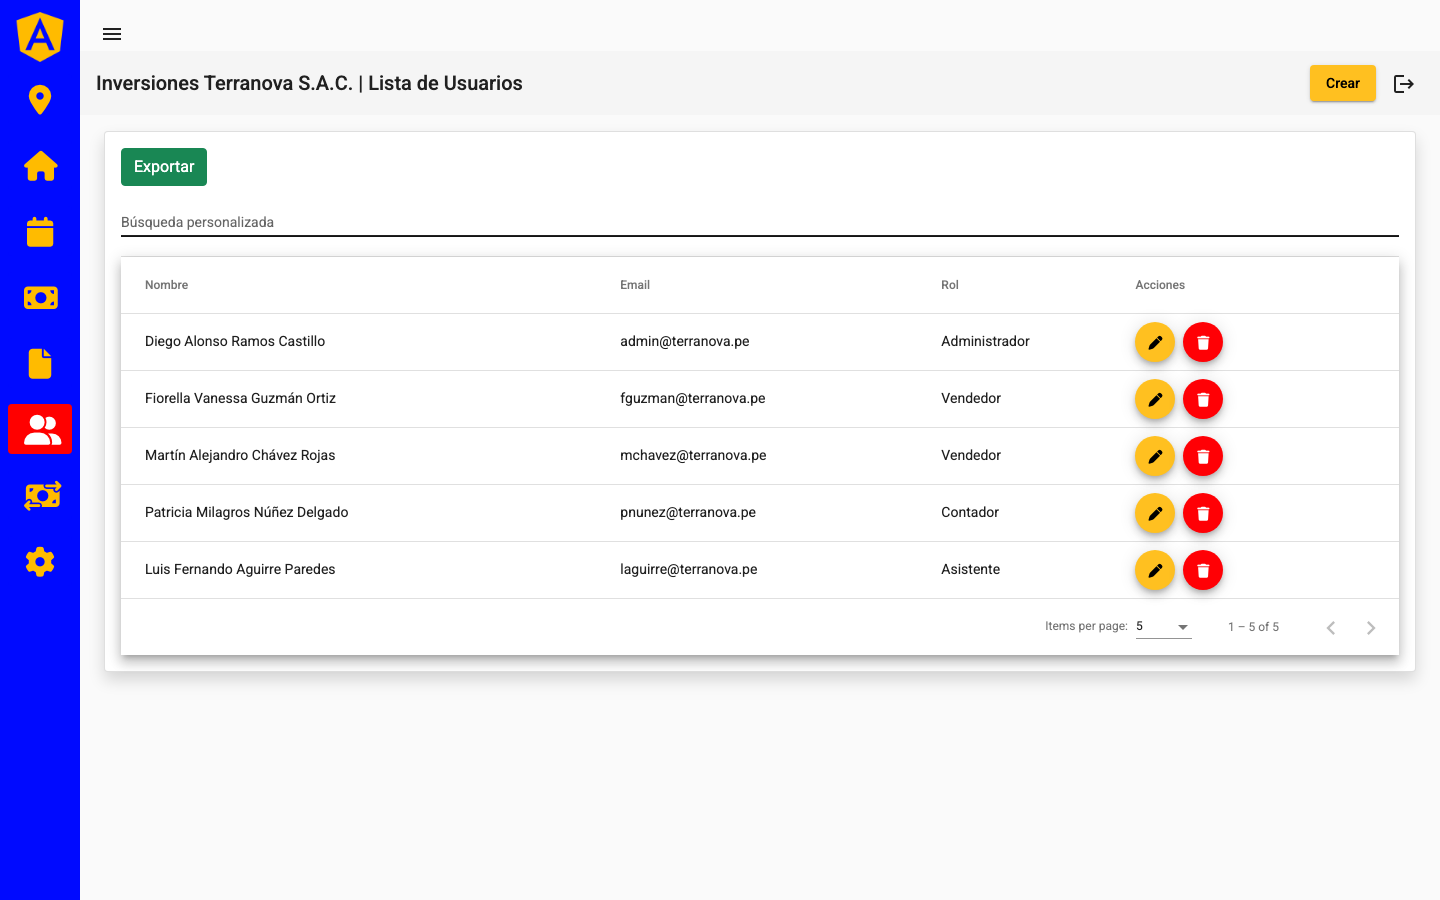
Task: Click the 1 – 5 of 5 range label
Action: (x=1253, y=627)
